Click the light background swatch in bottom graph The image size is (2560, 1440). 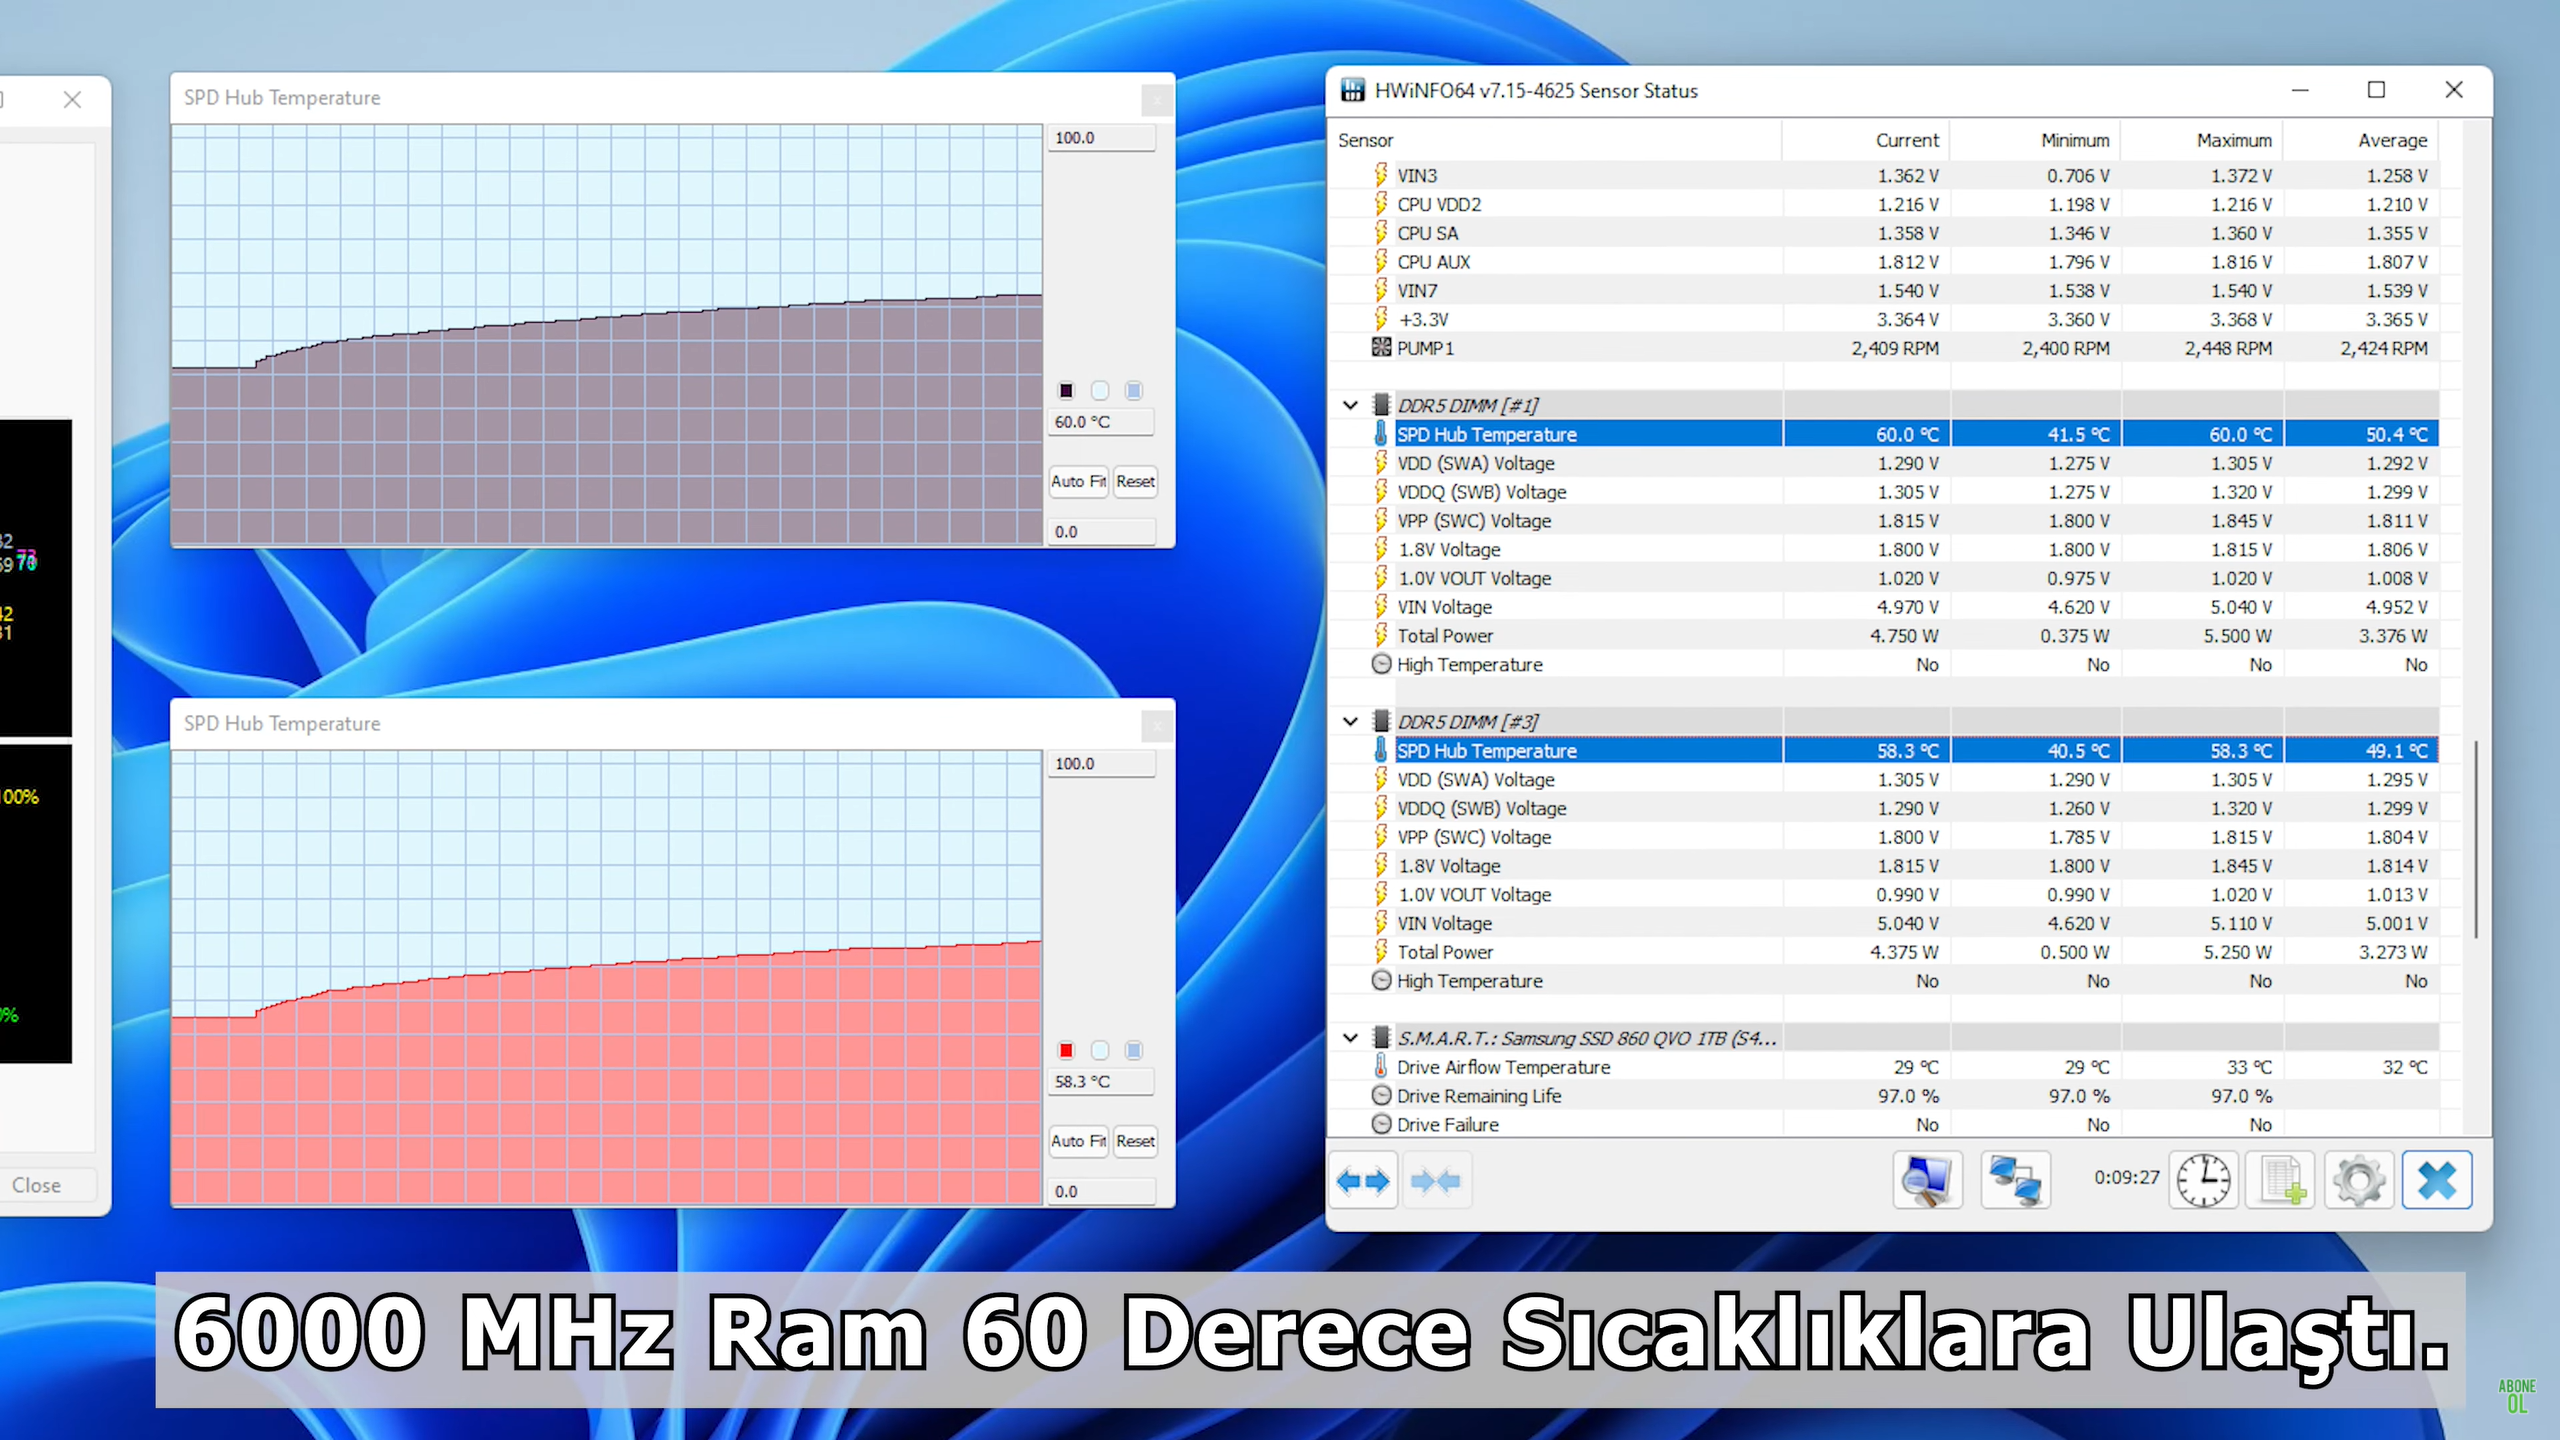click(1100, 1050)
